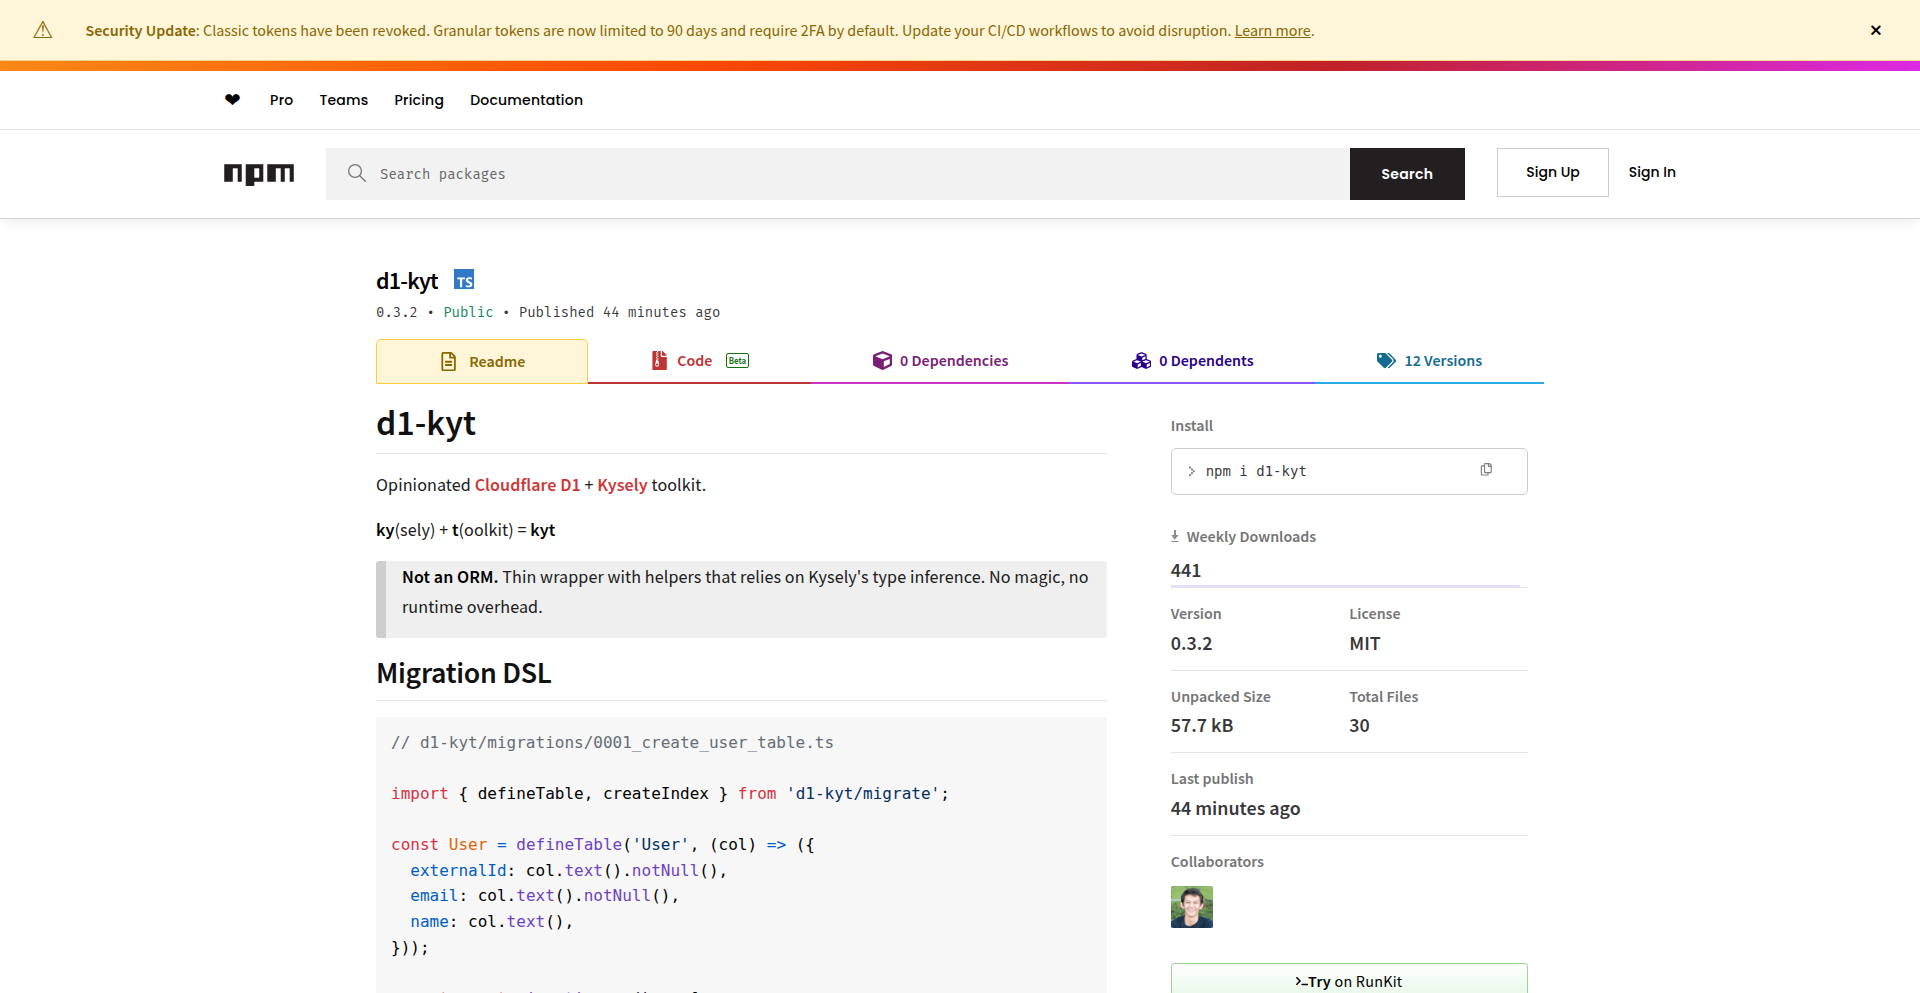Dismiss the security update banner
This screenshot has height=993, width=1920.
point(1875,31)
